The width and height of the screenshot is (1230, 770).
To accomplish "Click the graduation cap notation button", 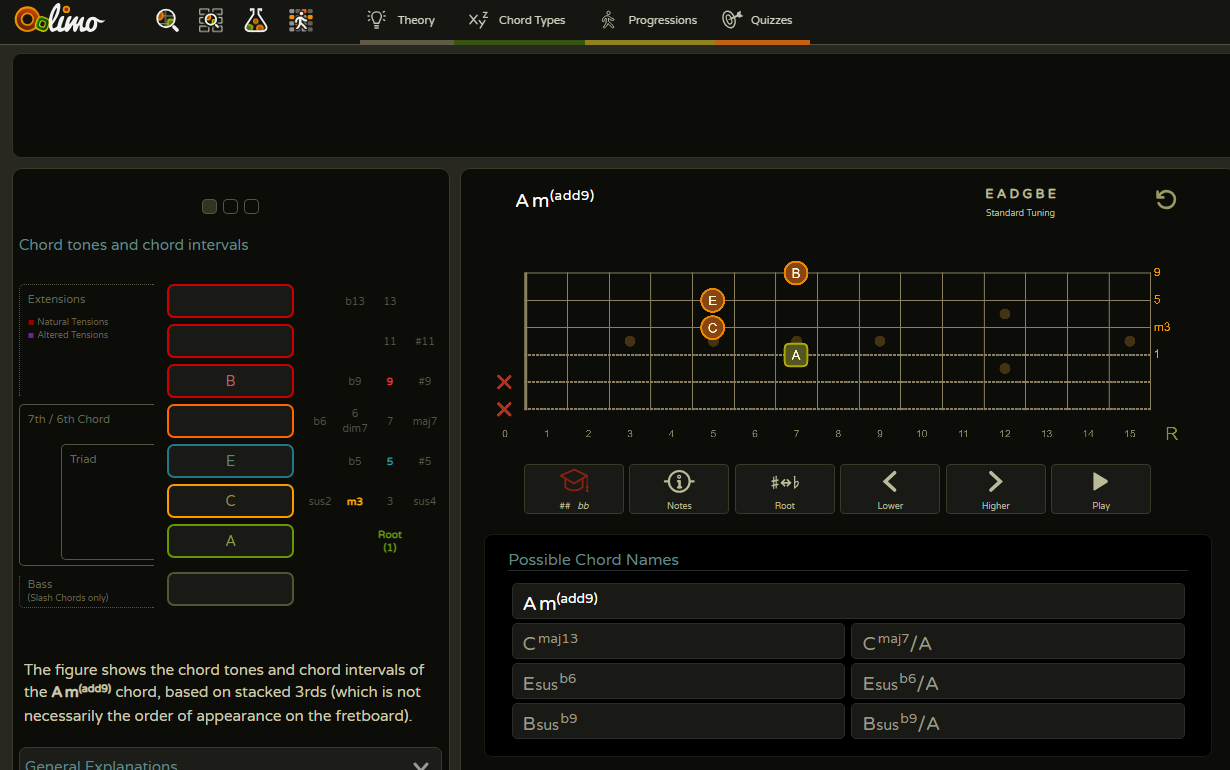I will tap(574, 489).
